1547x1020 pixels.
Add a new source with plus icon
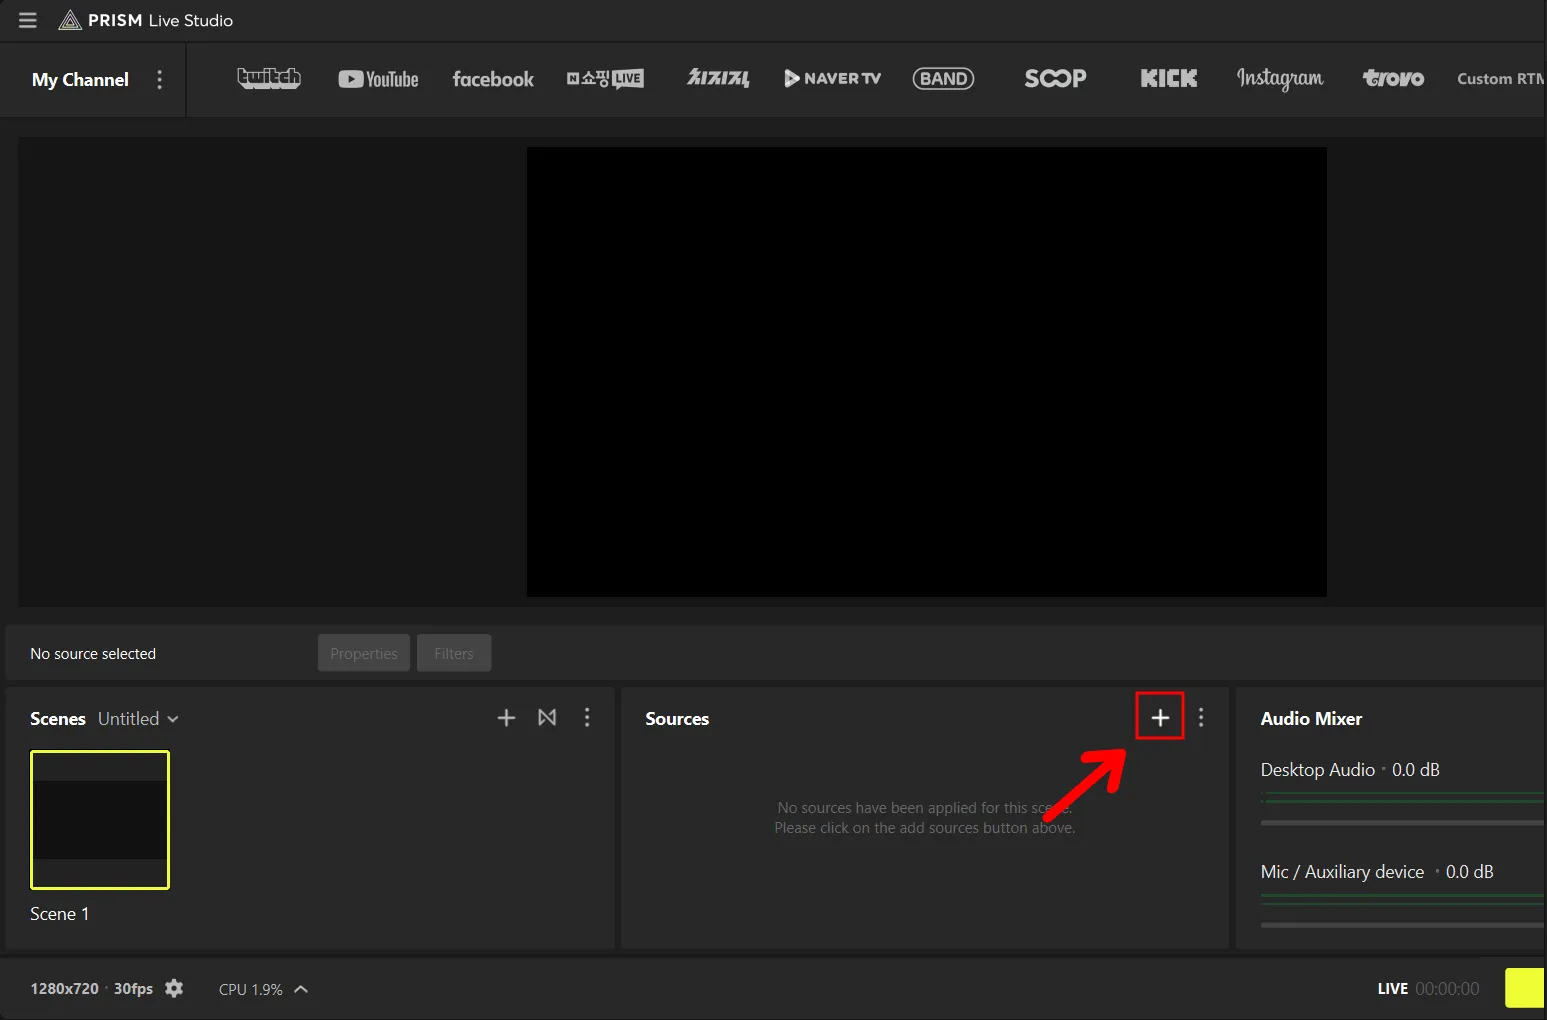[x=1160, y=717]
